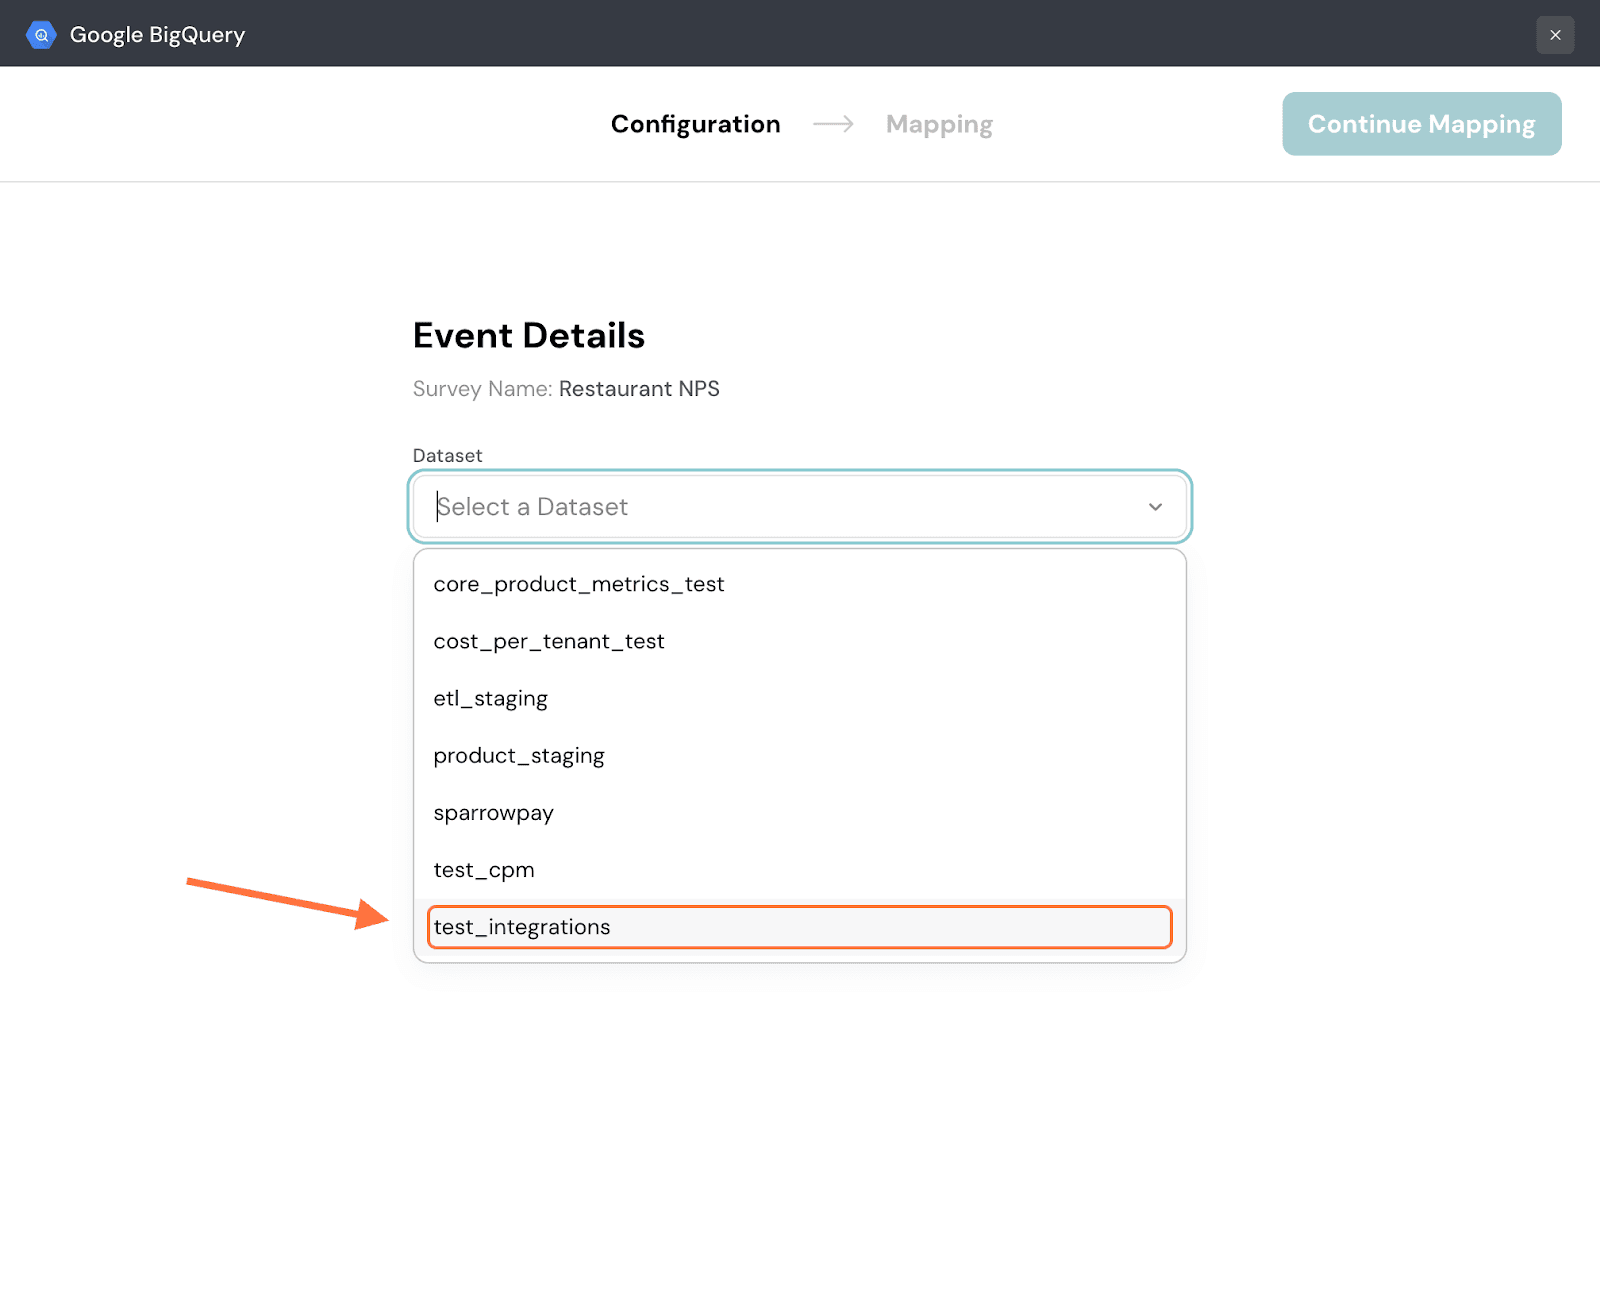Select the core_product_metrics_test dataset
This screenshot has width=1600, height=1305.
[578, 584]
